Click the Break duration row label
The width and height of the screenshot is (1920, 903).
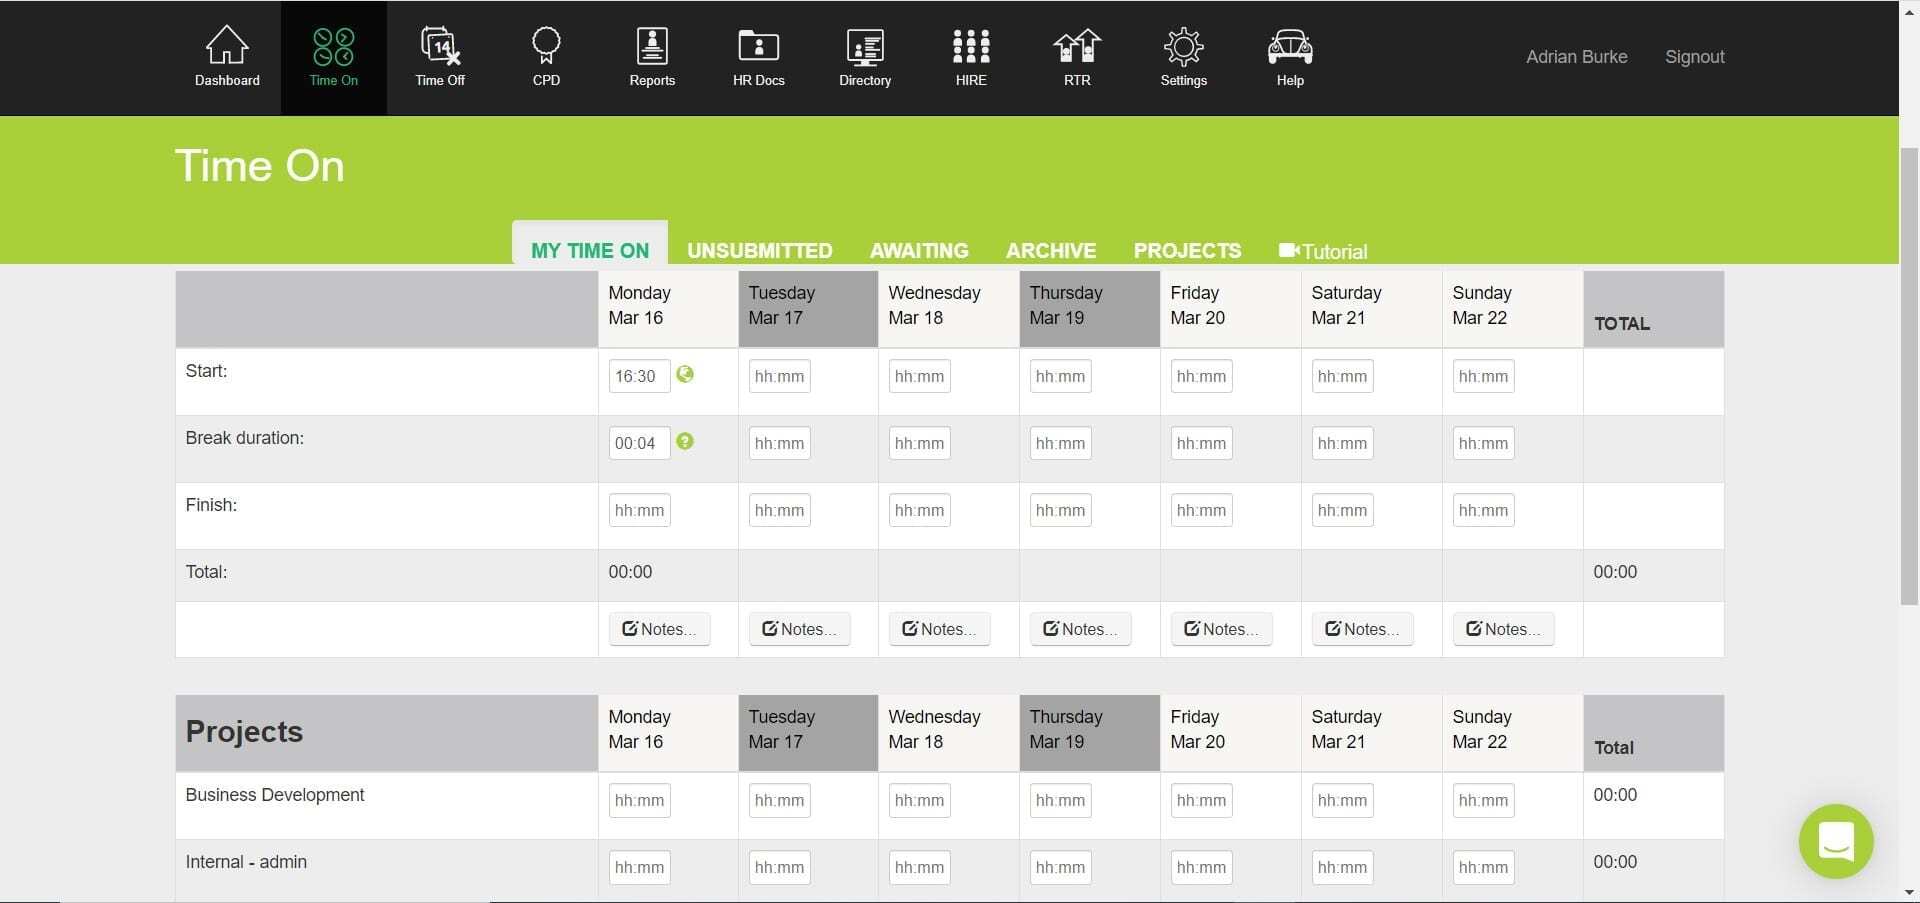pos(245,438)
